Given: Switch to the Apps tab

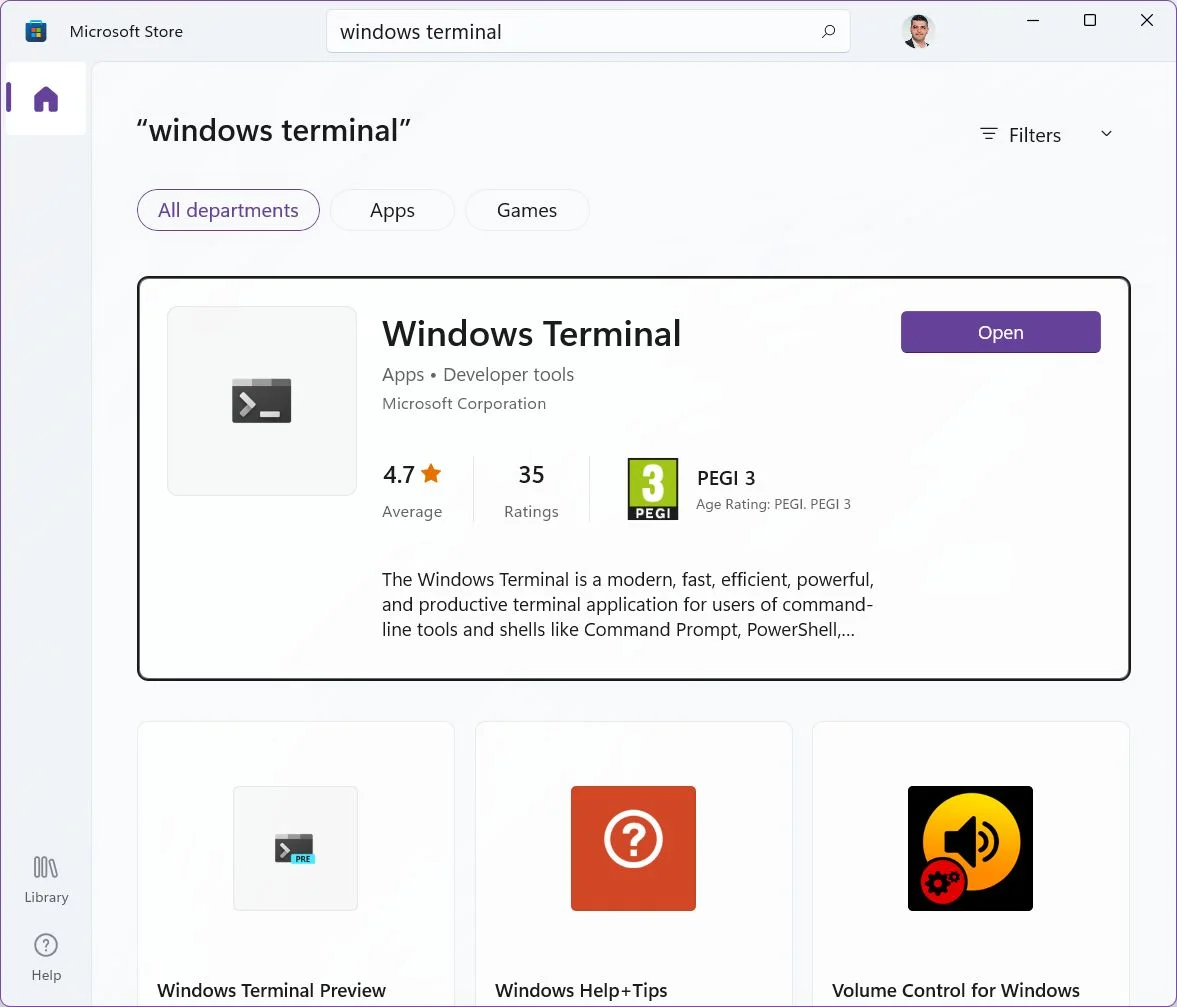Looking at the screenshot, I should pos(392,210).
